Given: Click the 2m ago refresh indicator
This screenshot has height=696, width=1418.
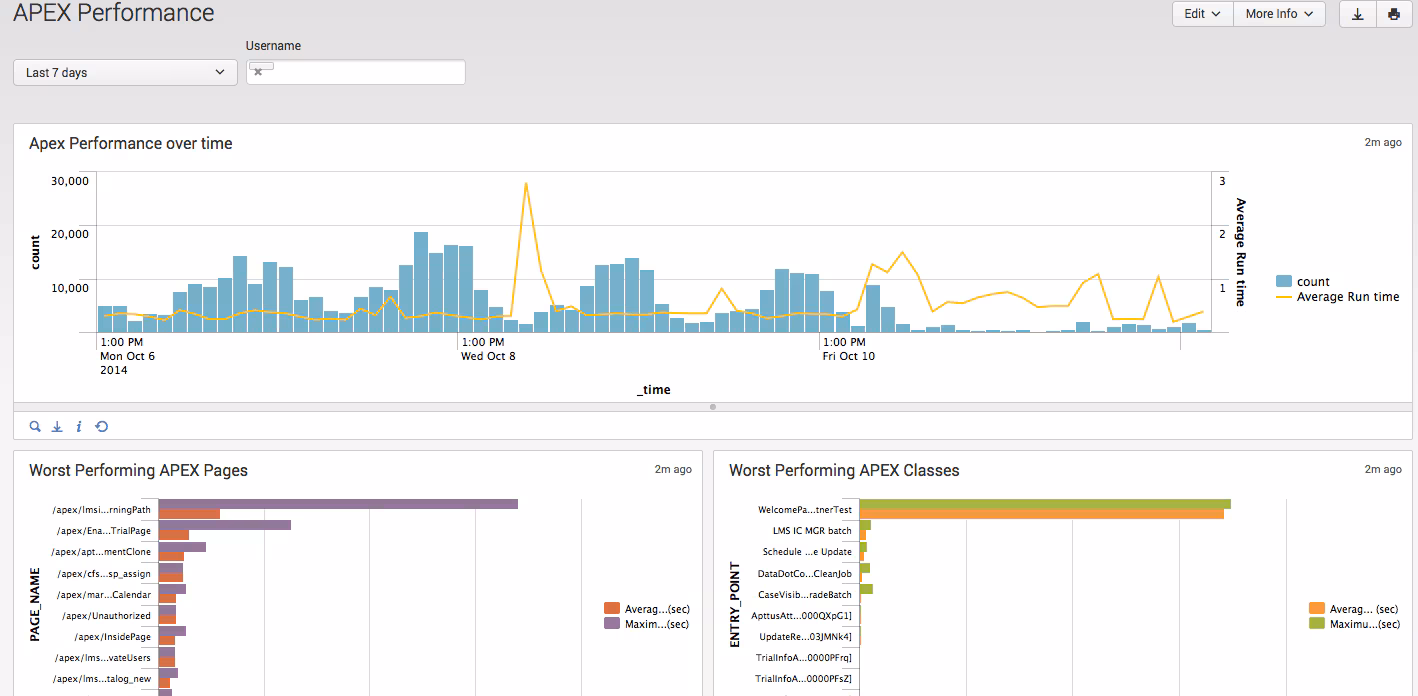Looking at the screenshot, I should (x=1383, y=142).
